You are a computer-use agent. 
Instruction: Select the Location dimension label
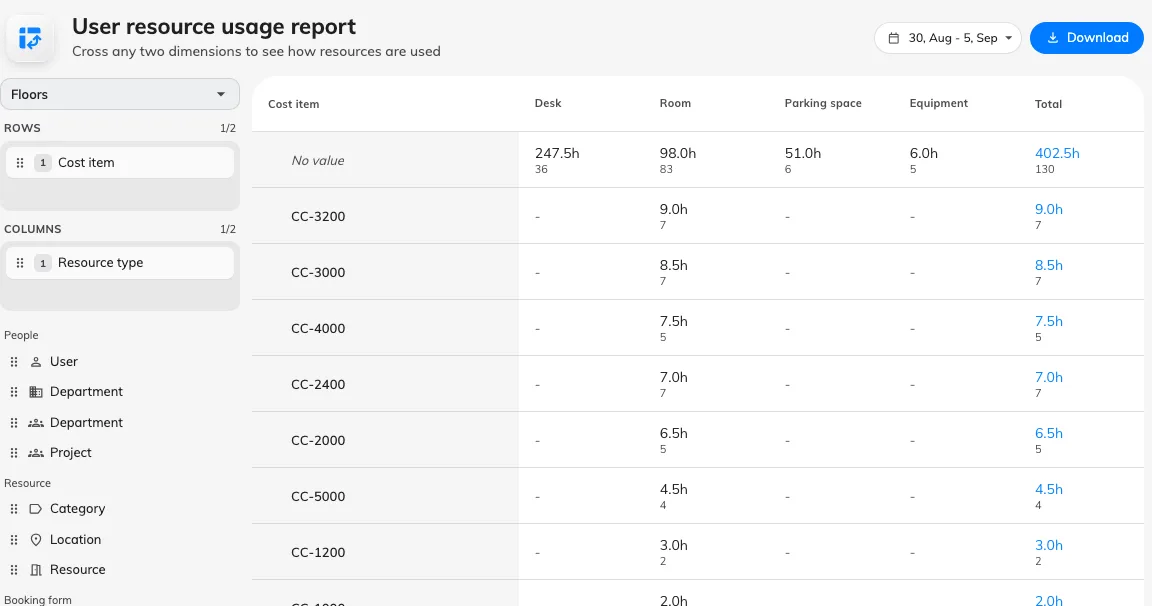coord(76,539)
